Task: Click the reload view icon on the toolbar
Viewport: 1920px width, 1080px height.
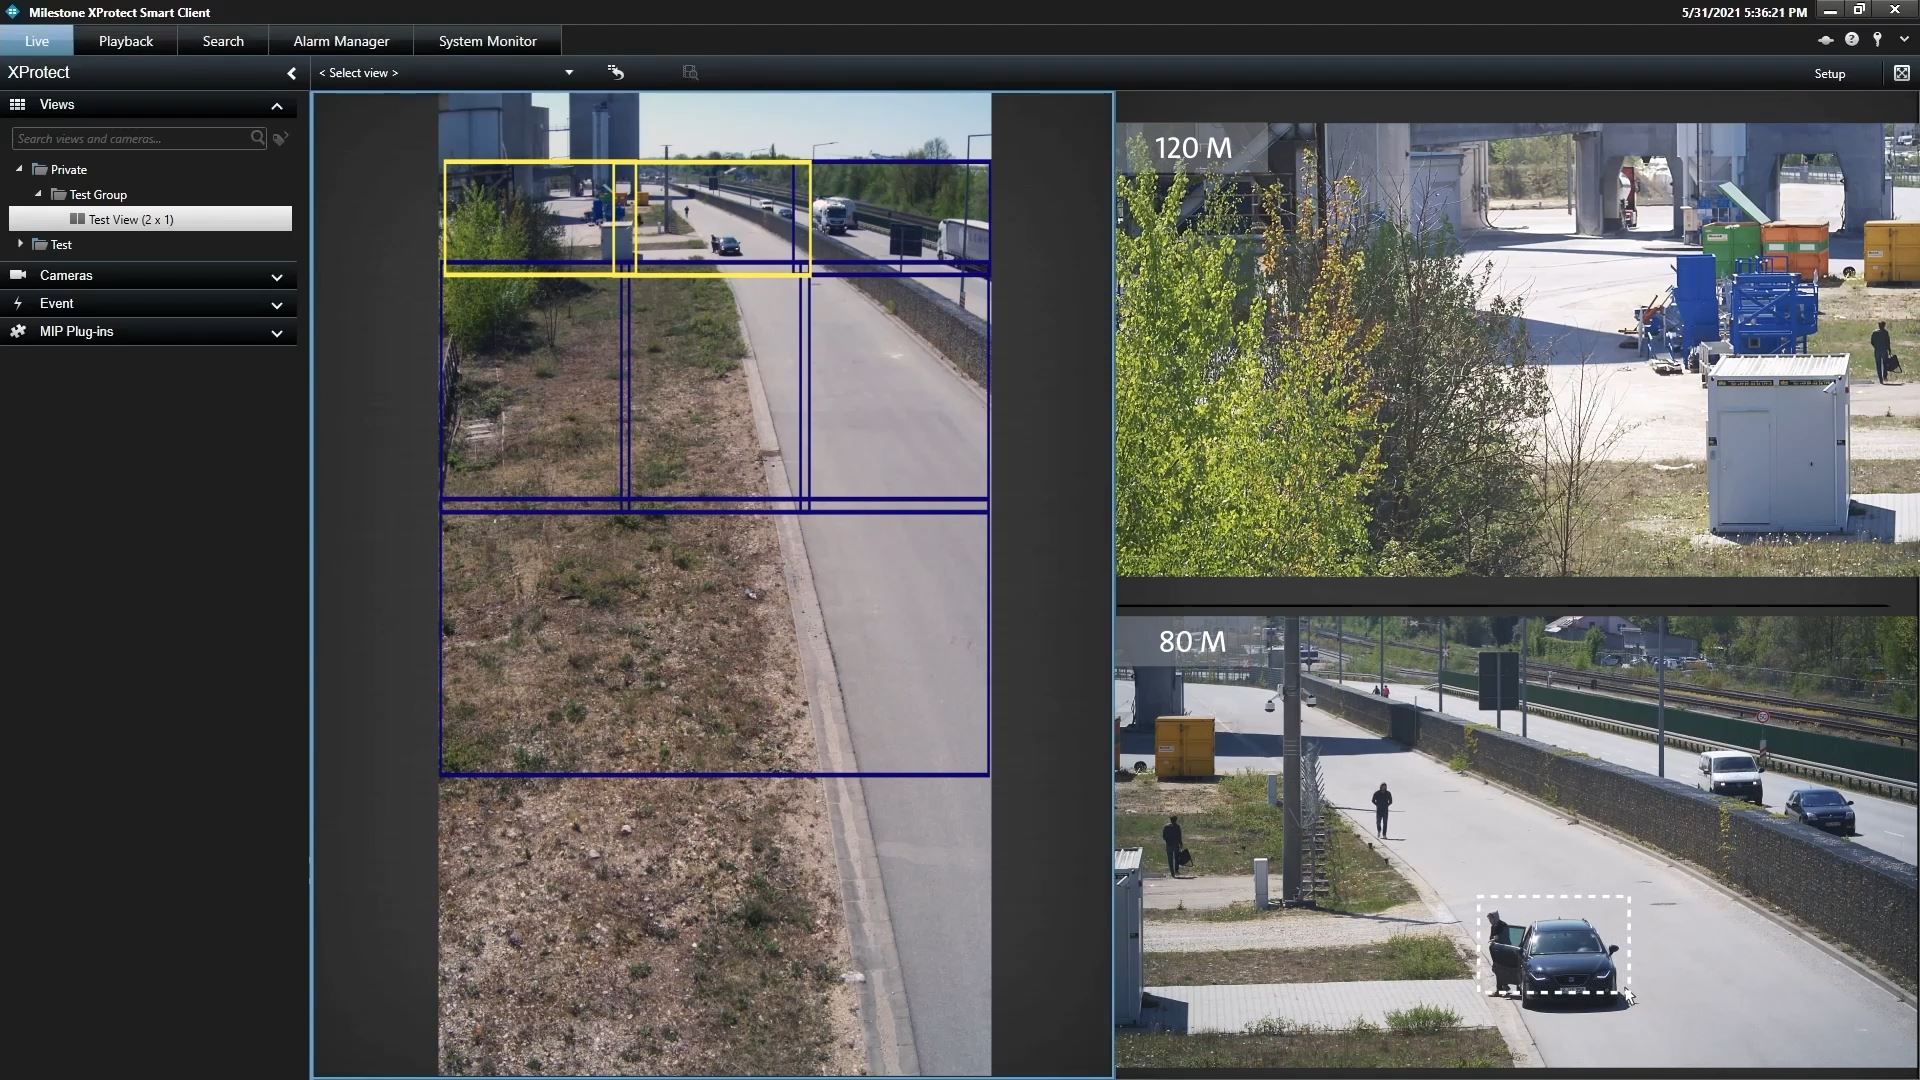Action: (616, 72)
